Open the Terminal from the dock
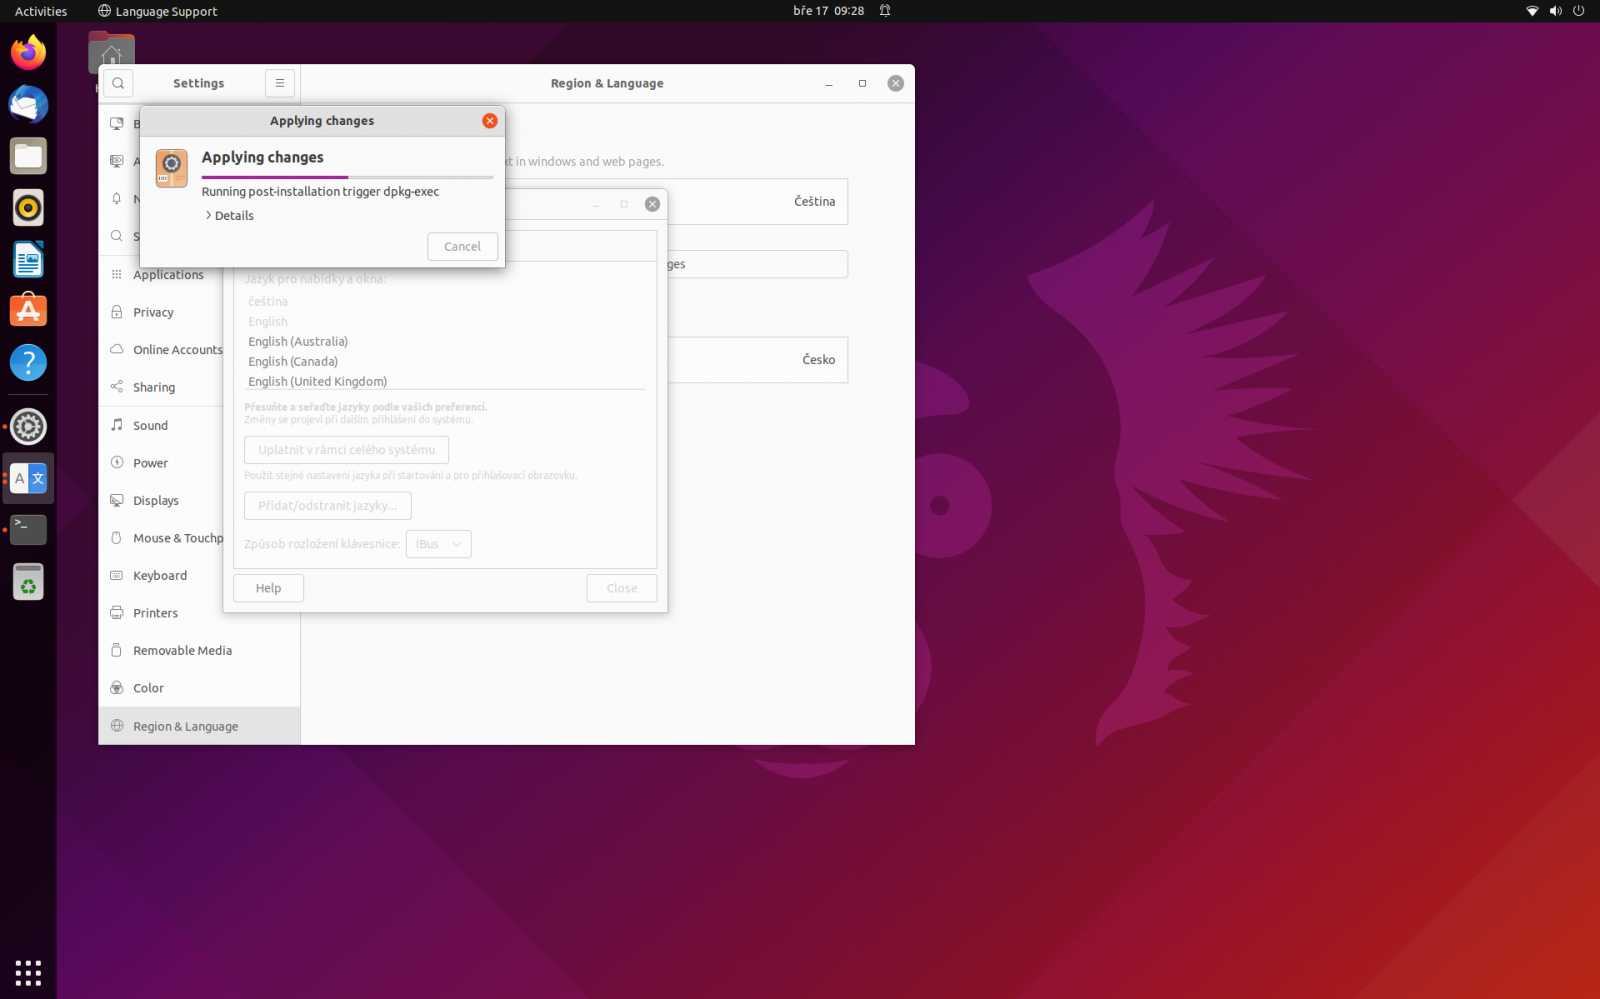The height and width of the screenshot is (999, 1600). [28, 530]
